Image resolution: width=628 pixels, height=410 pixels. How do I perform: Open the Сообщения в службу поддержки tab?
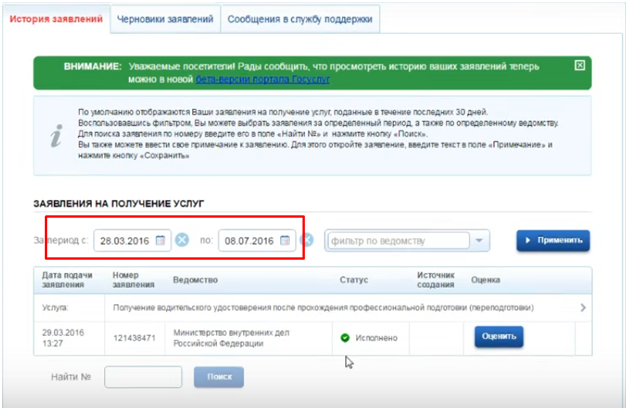pos(301,19)
